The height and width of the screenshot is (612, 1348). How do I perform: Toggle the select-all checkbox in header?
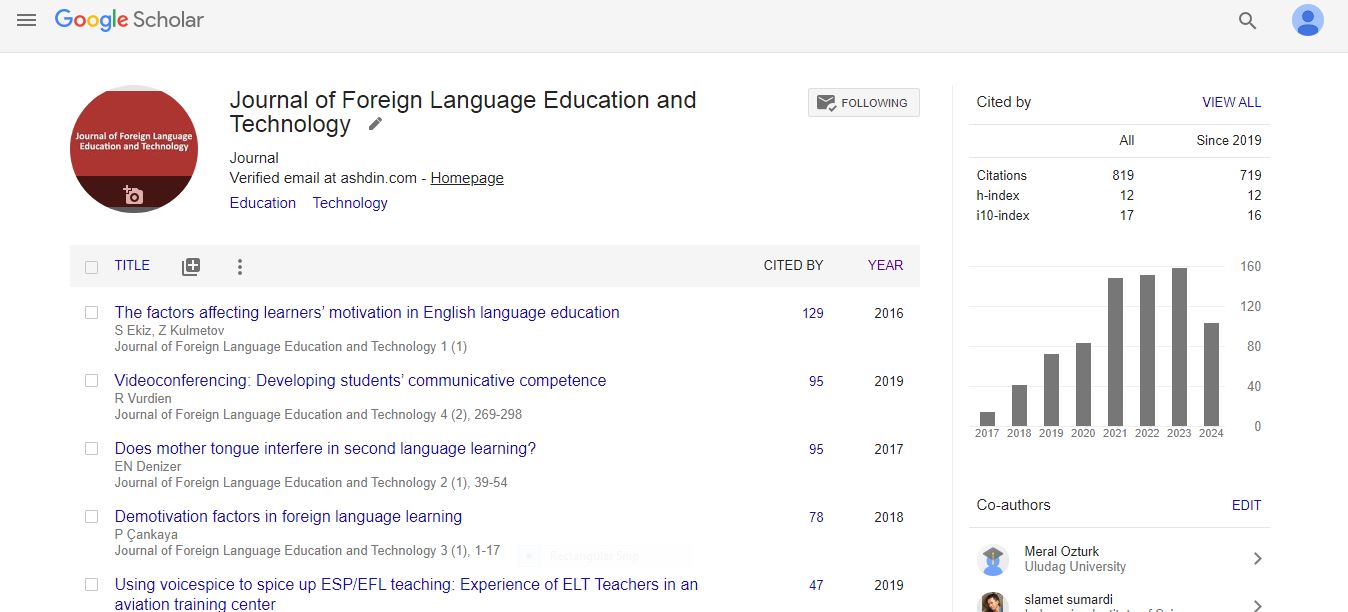92,267
